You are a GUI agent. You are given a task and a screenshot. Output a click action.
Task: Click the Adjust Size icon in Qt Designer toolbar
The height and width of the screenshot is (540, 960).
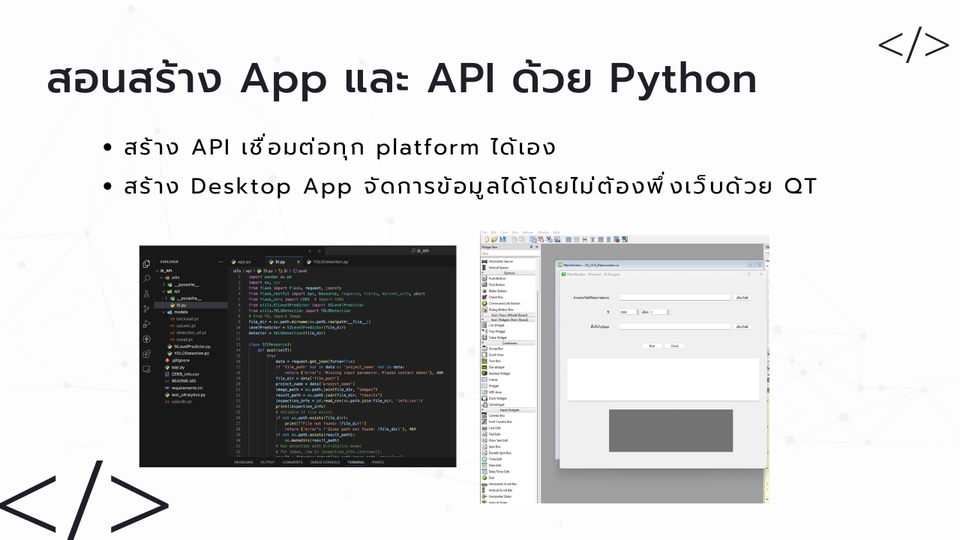click(x=624, y=239)
